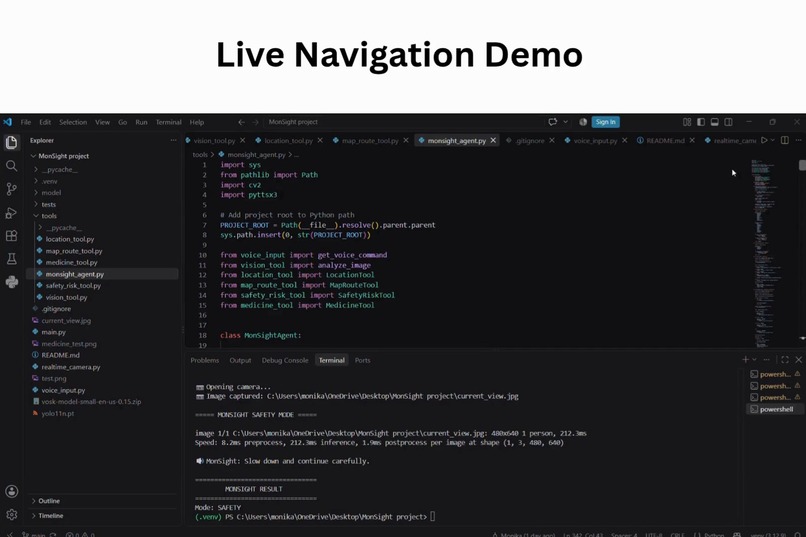The image size is (806, 537).
Task: Toggle the bottom Panel visibility
Action: coord(715,122)
